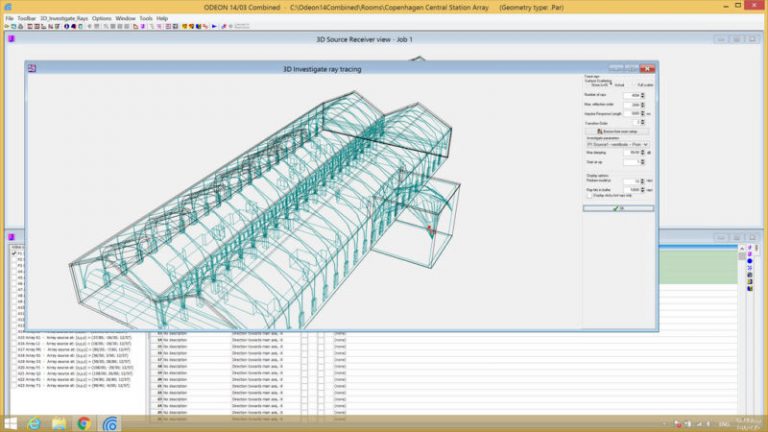Expand the Investigate parameter source dropdown
The image size is (768, 432).
point(645,144)
